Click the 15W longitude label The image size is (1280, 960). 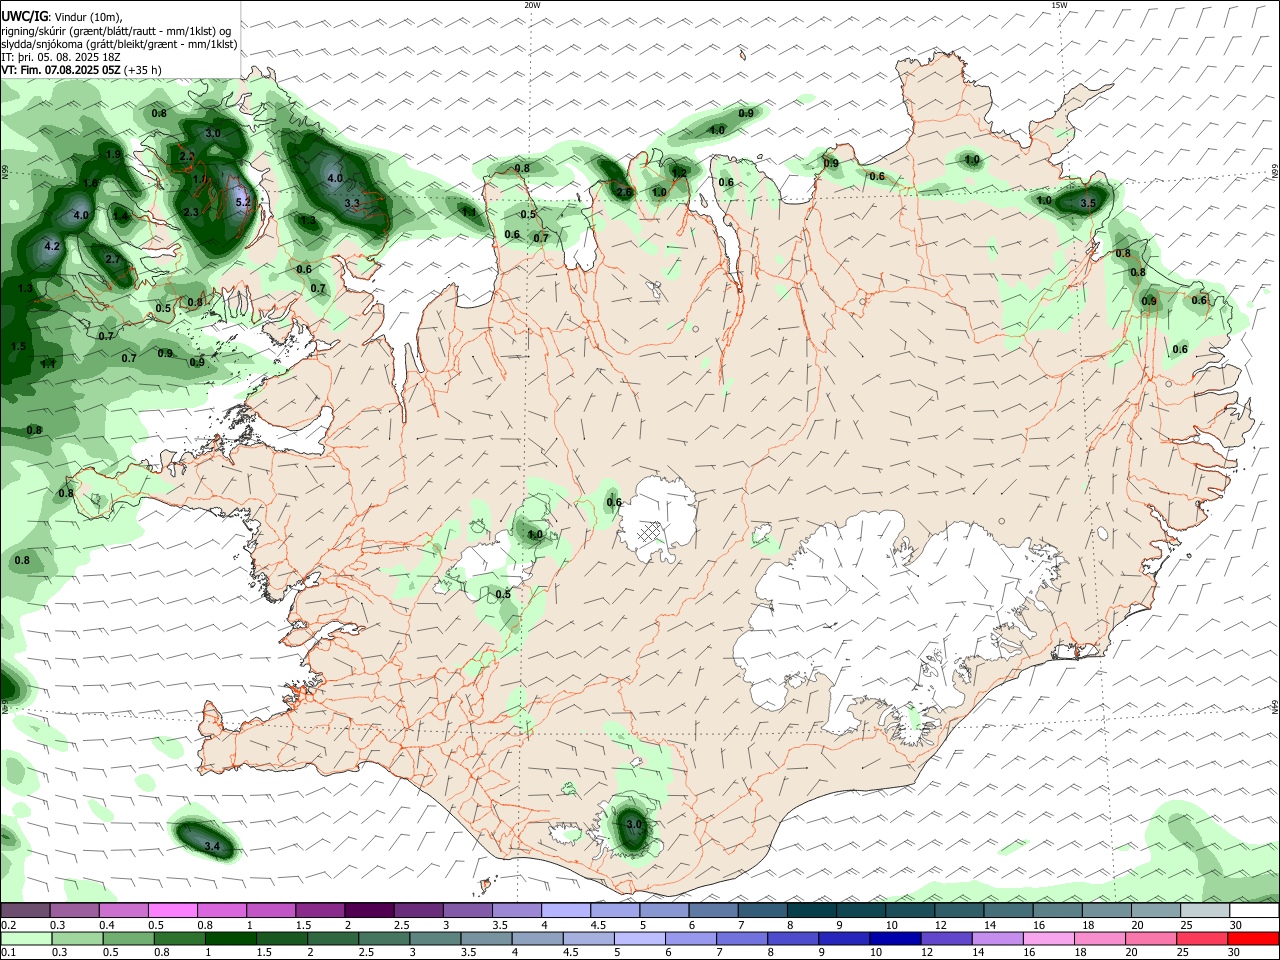(1059, 5)
